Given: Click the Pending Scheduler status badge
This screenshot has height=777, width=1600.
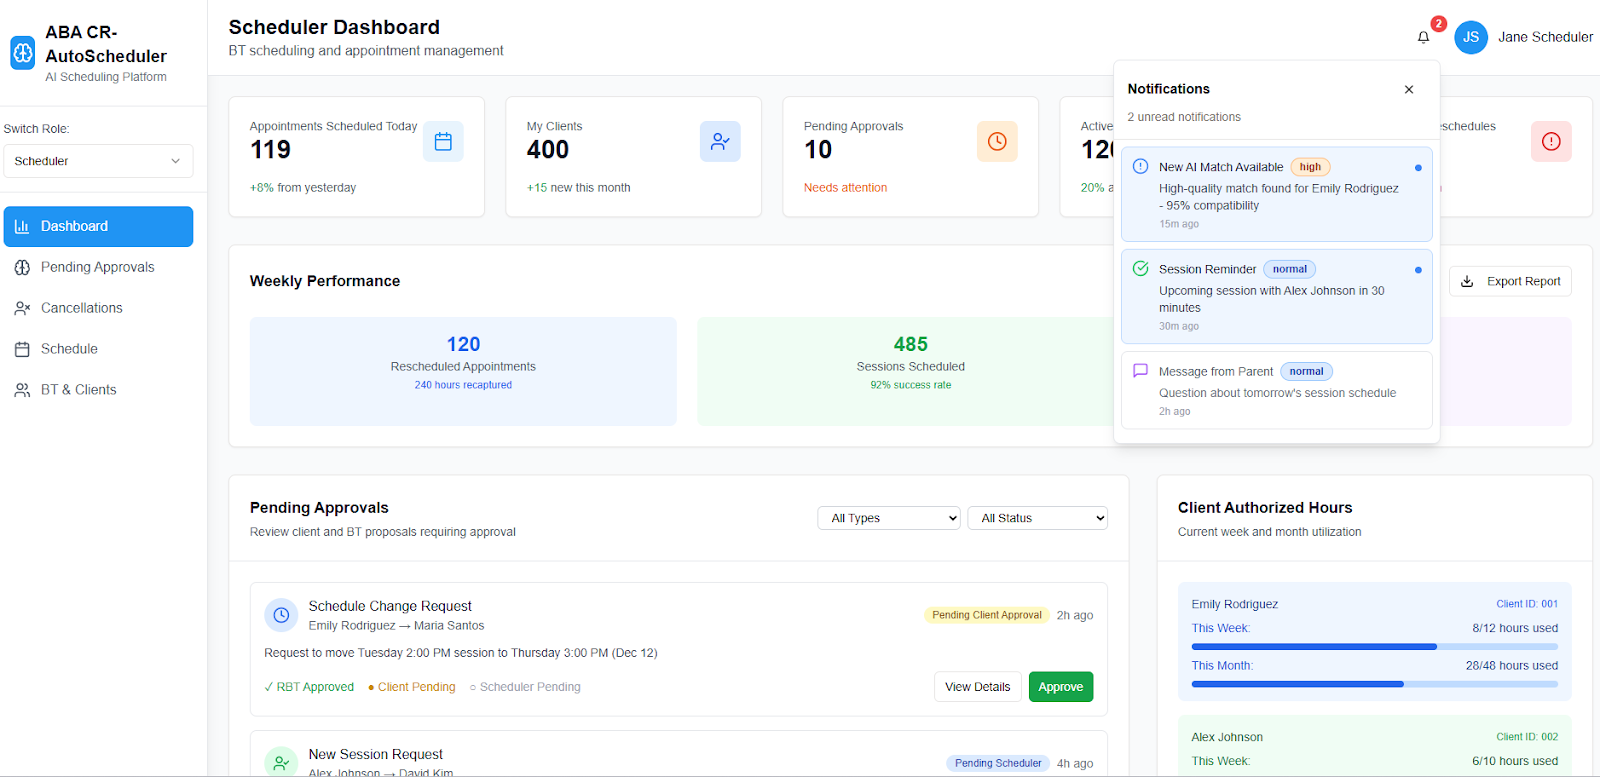Looking at the screenshot, I should [x=998, y=763].
